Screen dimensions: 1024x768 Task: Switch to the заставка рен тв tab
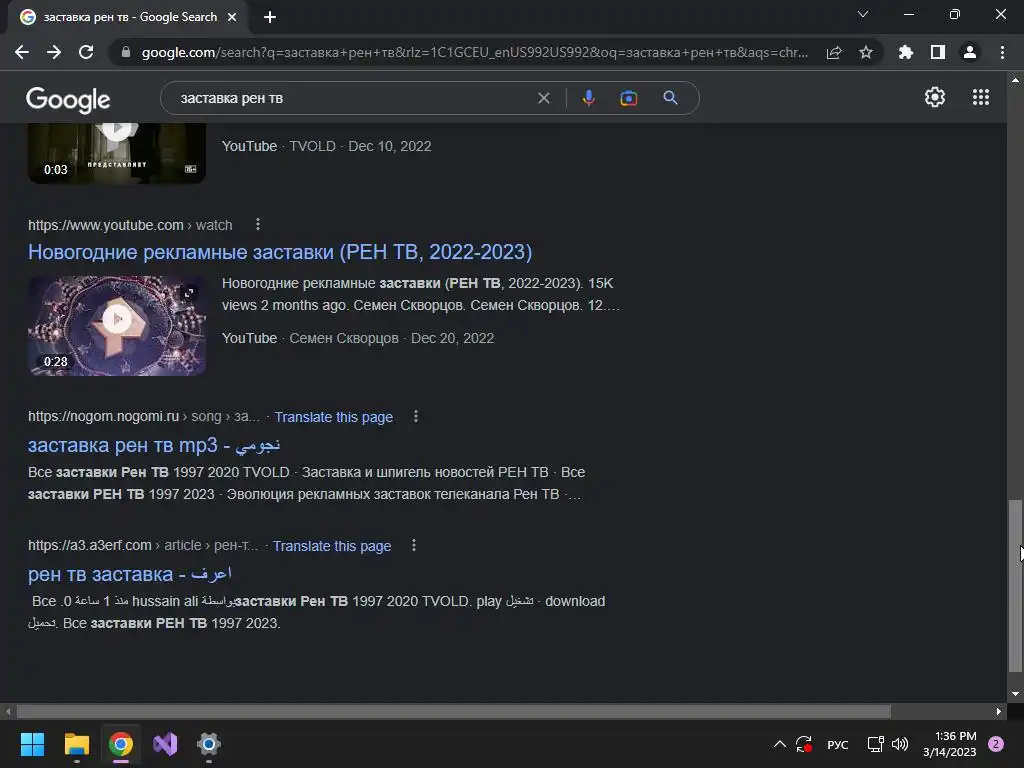point(129,17)
